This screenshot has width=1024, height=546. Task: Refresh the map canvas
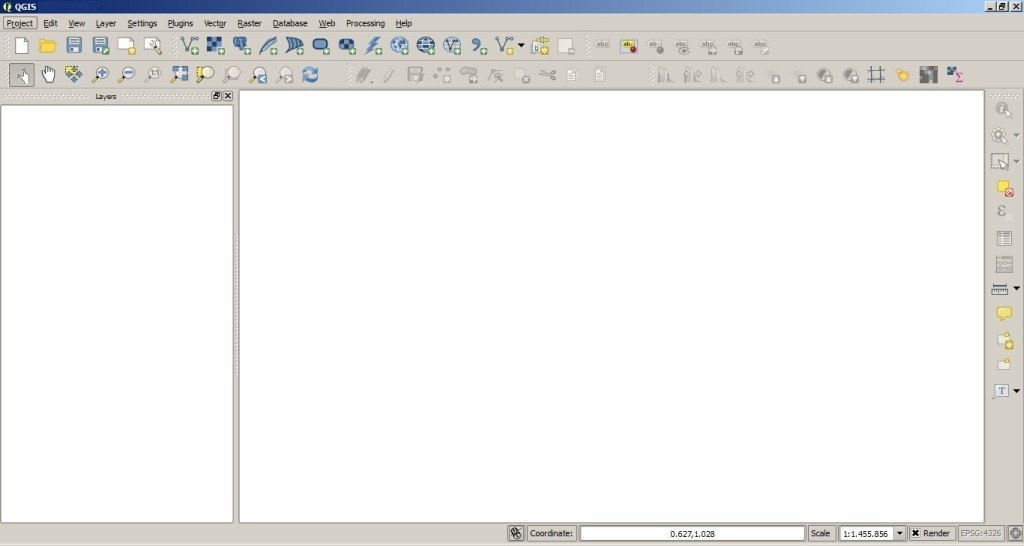(x=310, y=75)
